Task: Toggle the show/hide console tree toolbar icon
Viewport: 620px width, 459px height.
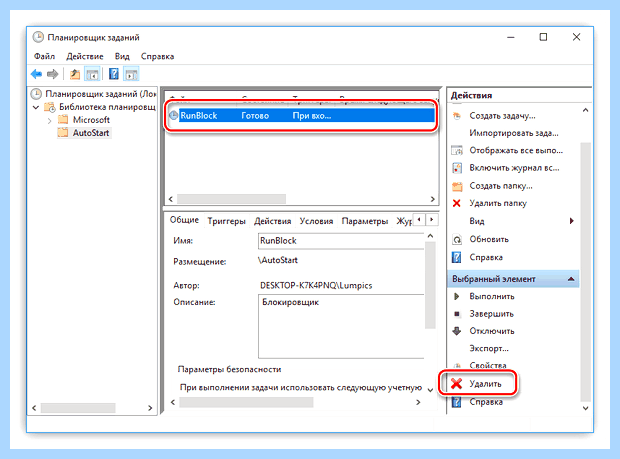Action: point(92,74)
